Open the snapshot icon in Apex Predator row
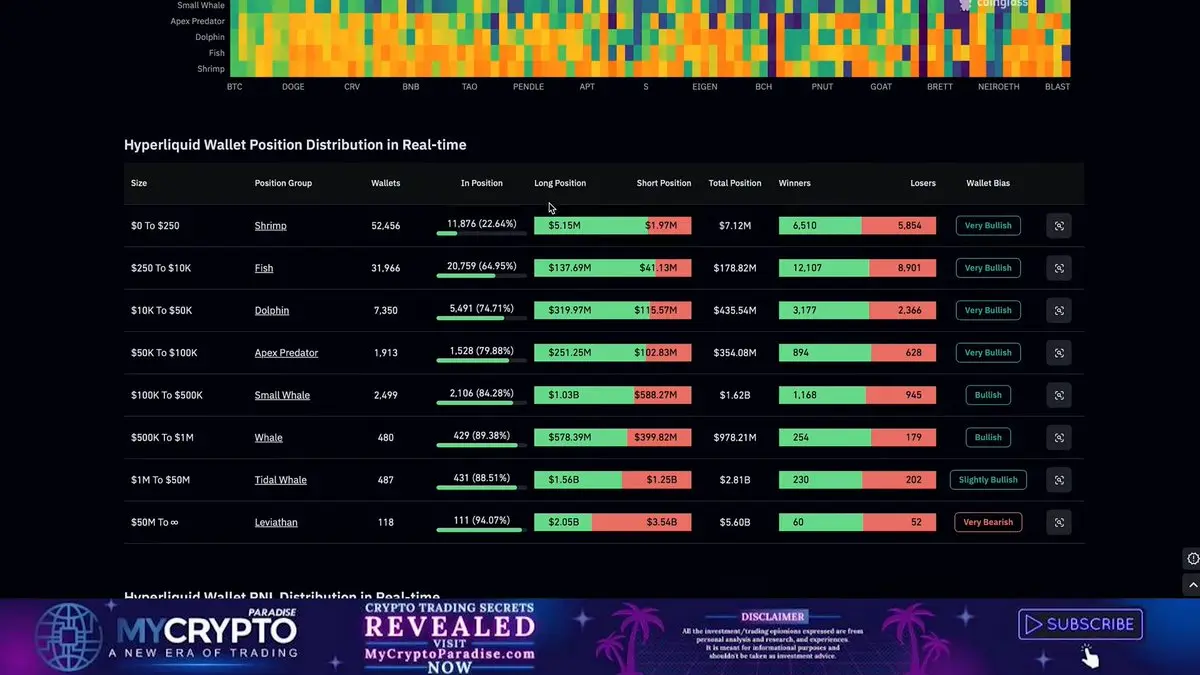The image size is (1200, 675). coord(1059,353)
